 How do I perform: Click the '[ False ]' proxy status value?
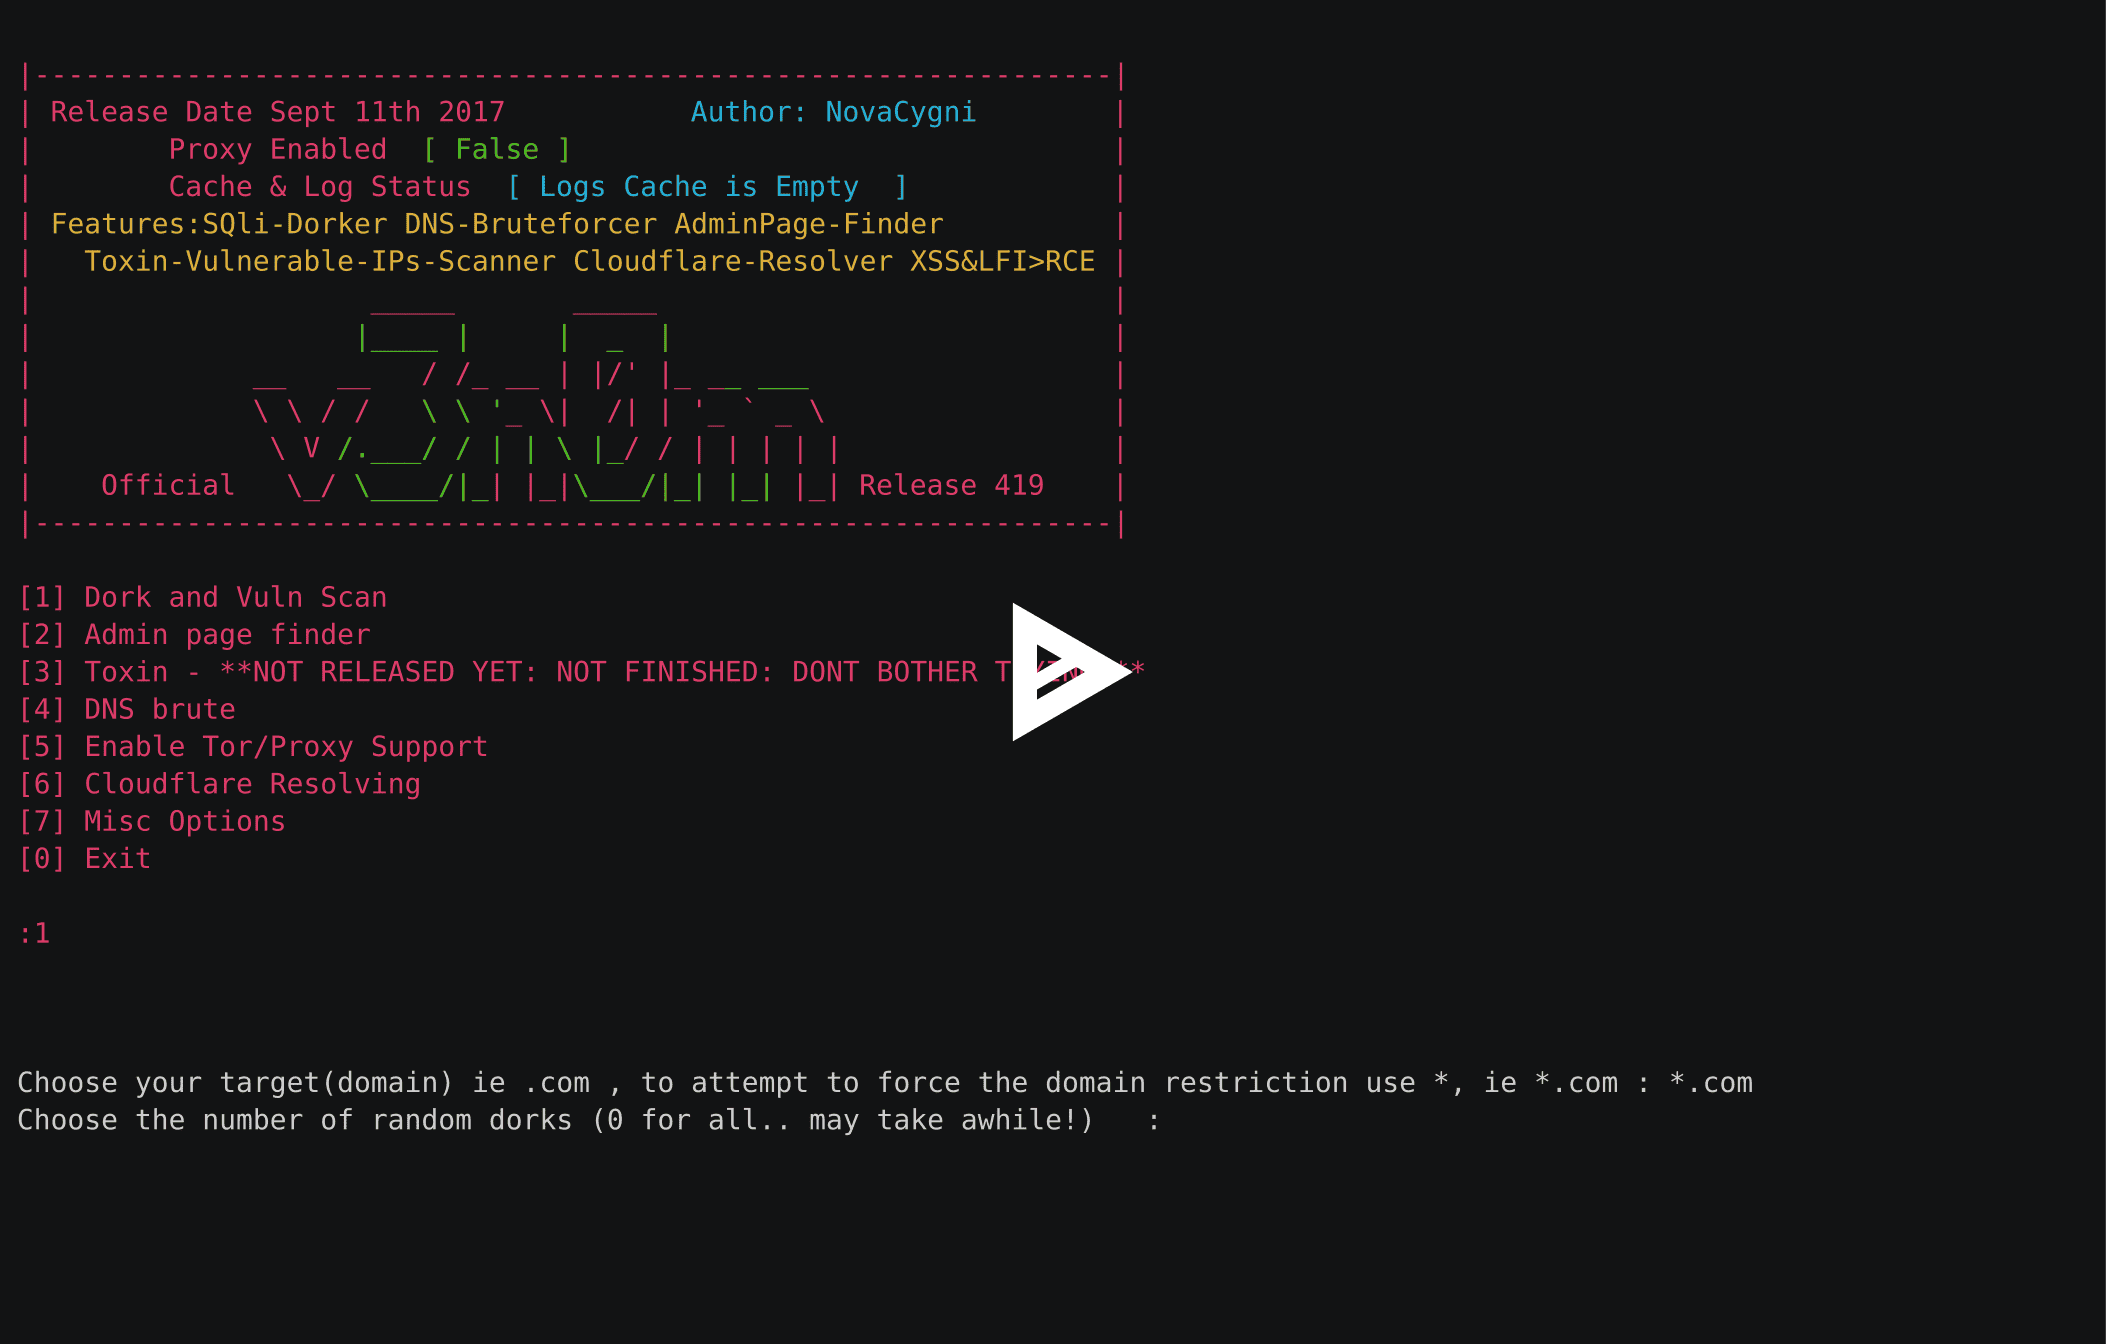pyautogui.click(x=497, y=150)
